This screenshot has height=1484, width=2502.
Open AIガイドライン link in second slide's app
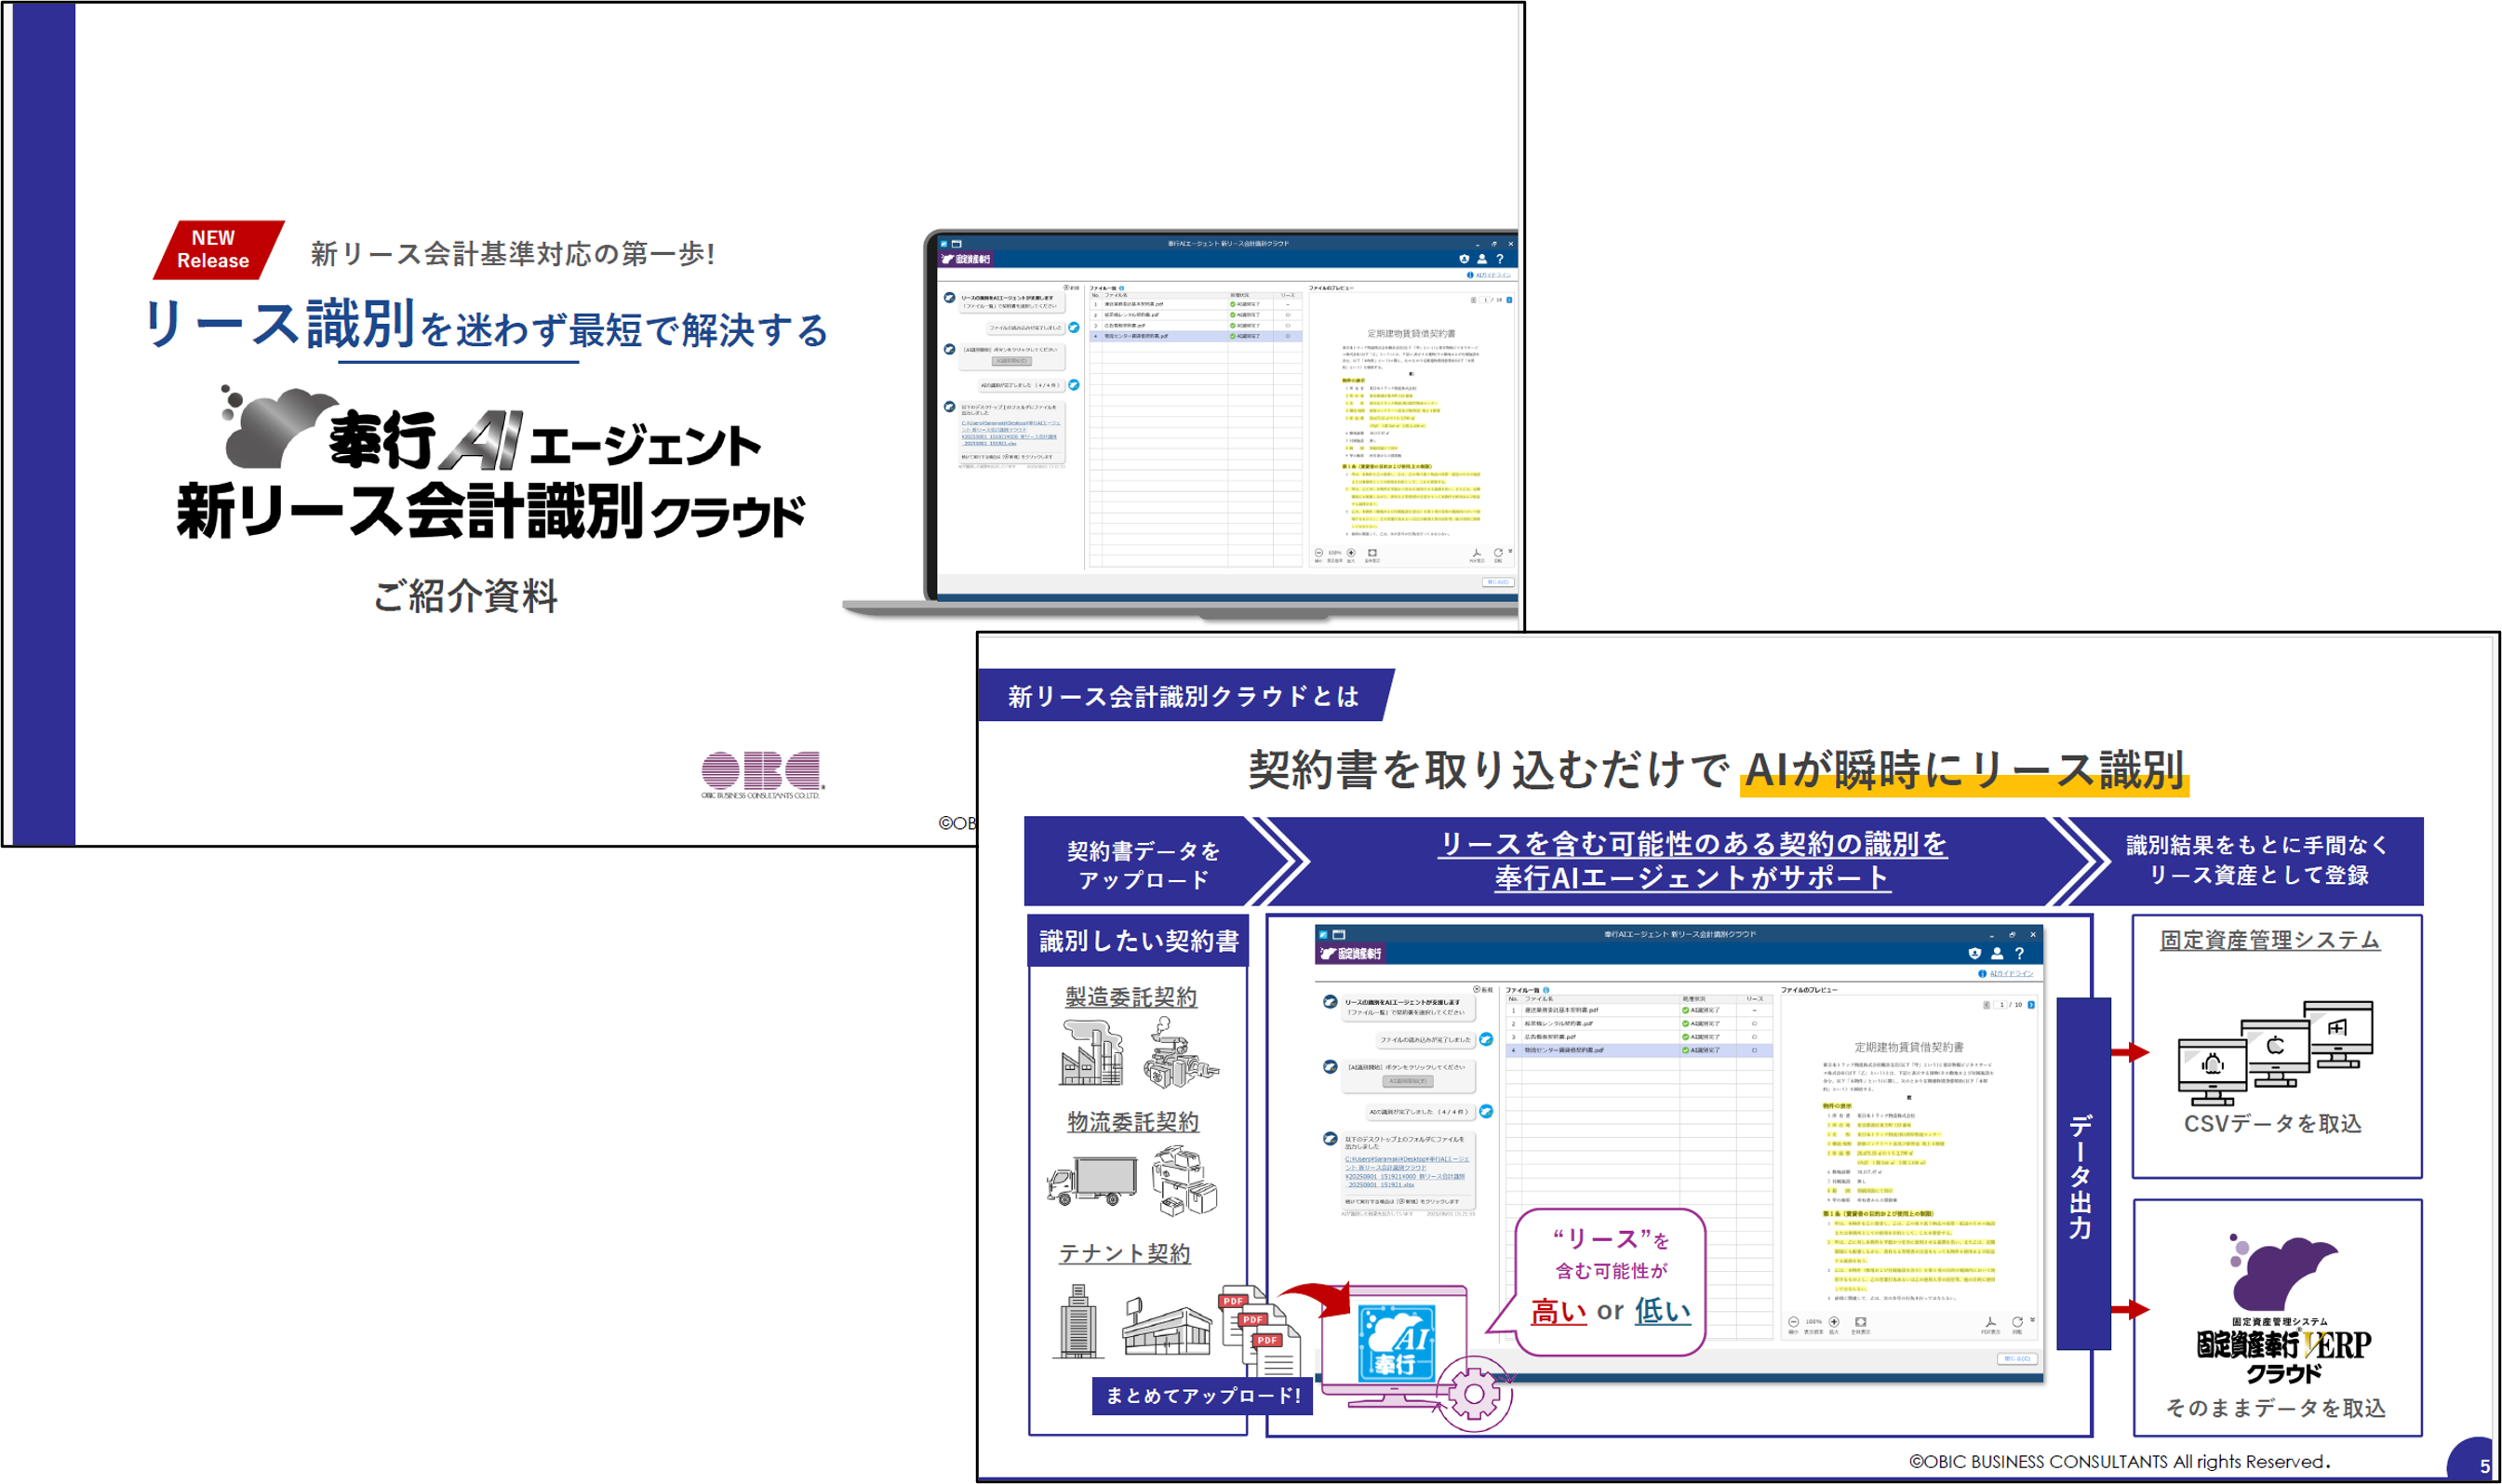pos(2011,973)
